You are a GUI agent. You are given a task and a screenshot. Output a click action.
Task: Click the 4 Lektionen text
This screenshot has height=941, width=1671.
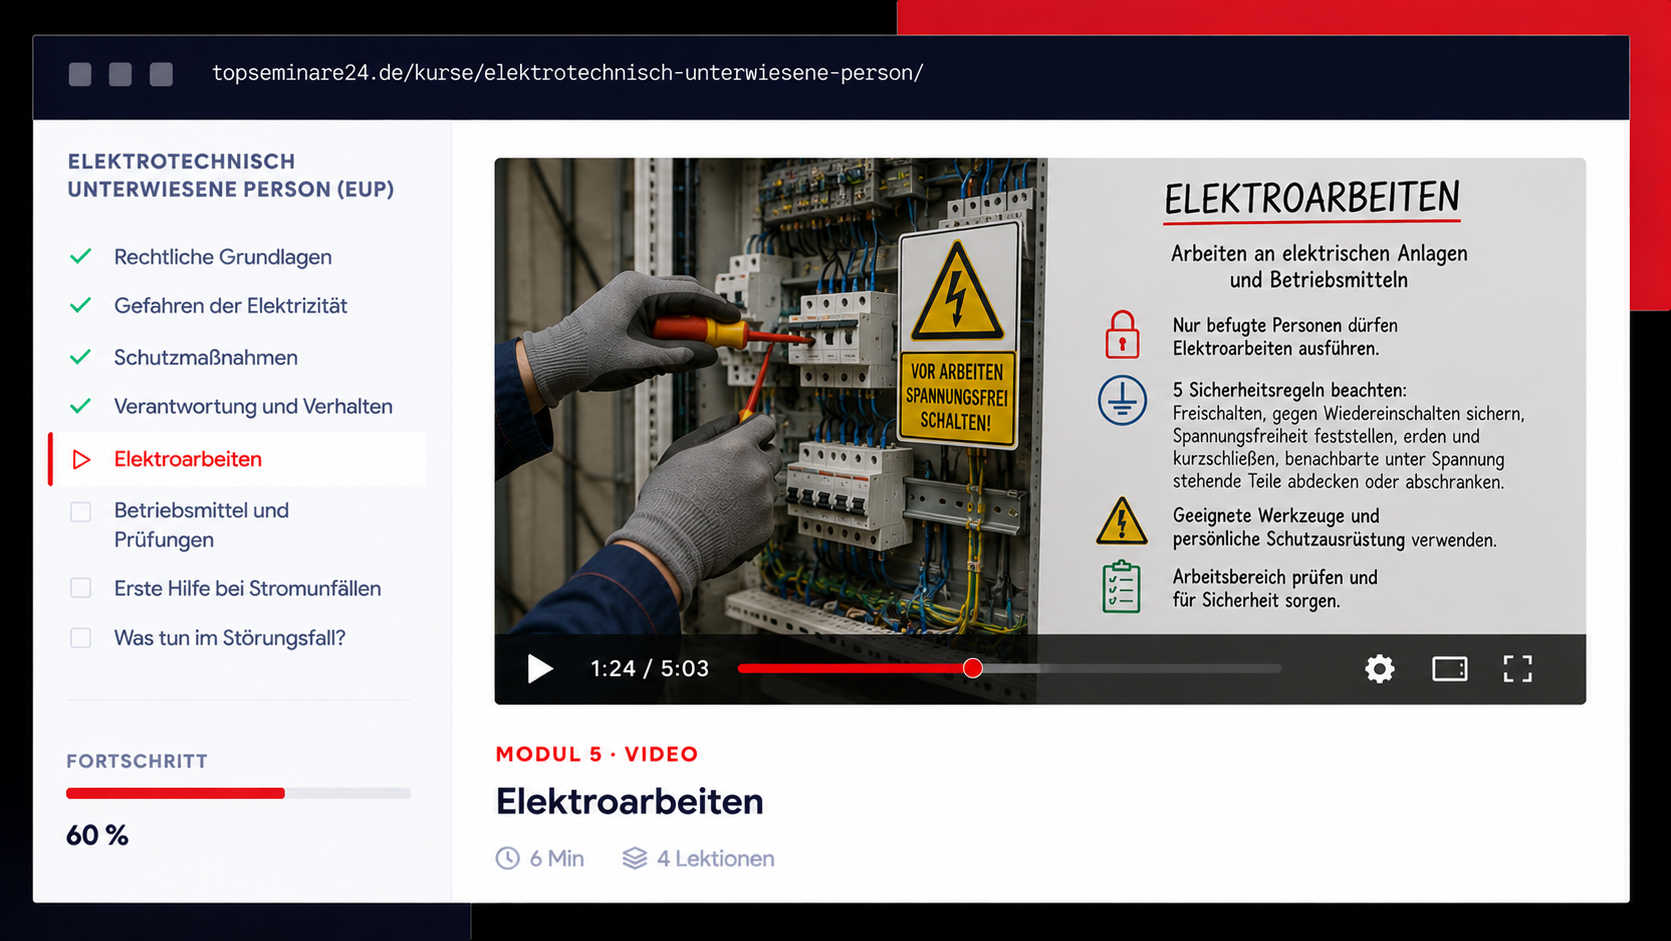(x=715, y=858)
